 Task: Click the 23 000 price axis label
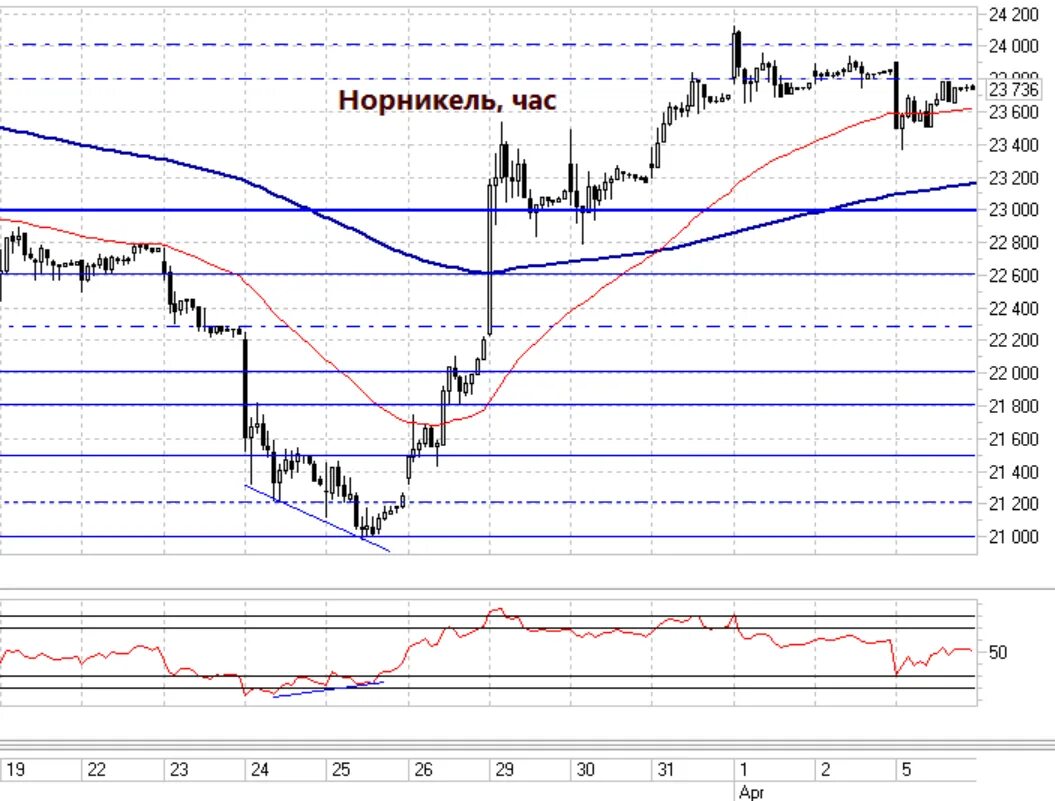(1013, 210)
